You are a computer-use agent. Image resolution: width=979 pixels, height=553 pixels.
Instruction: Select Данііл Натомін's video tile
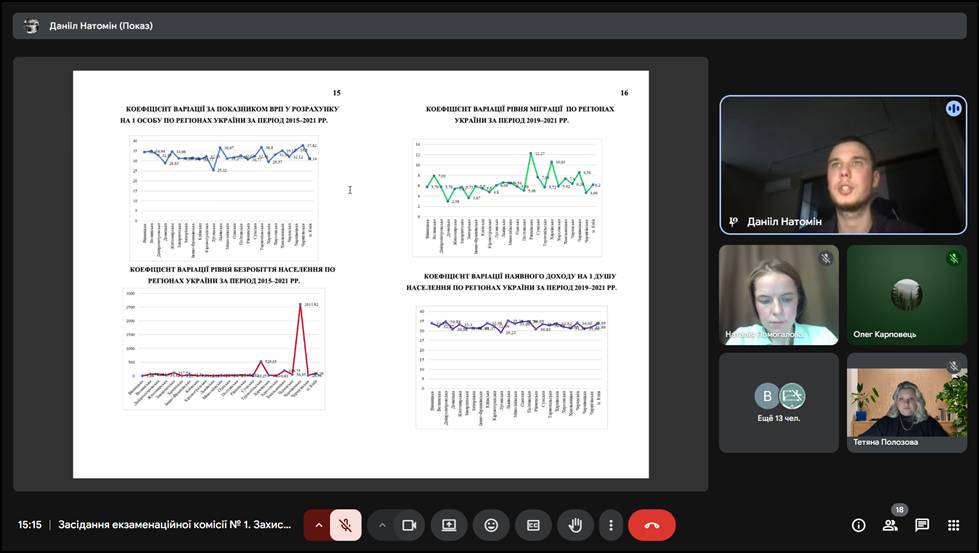(x=843, y=165)
